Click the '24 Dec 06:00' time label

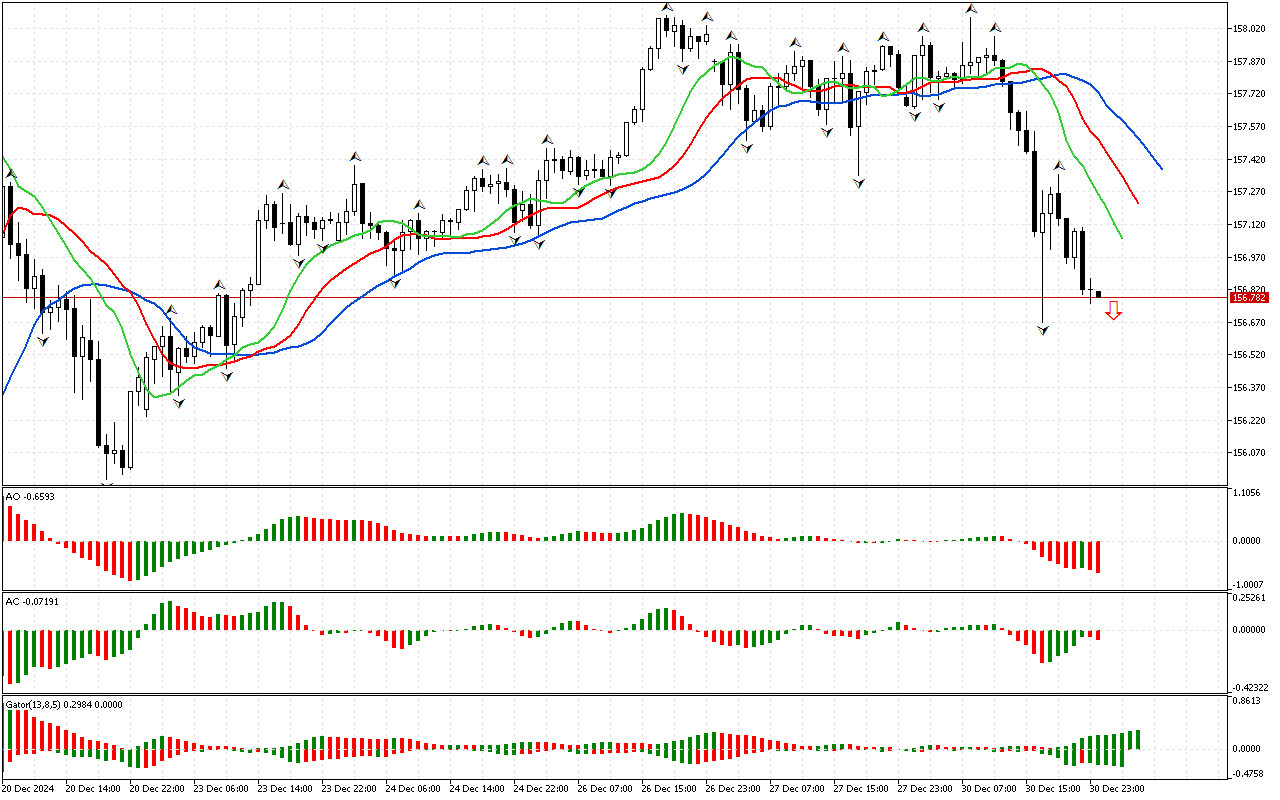click(414, 789)
